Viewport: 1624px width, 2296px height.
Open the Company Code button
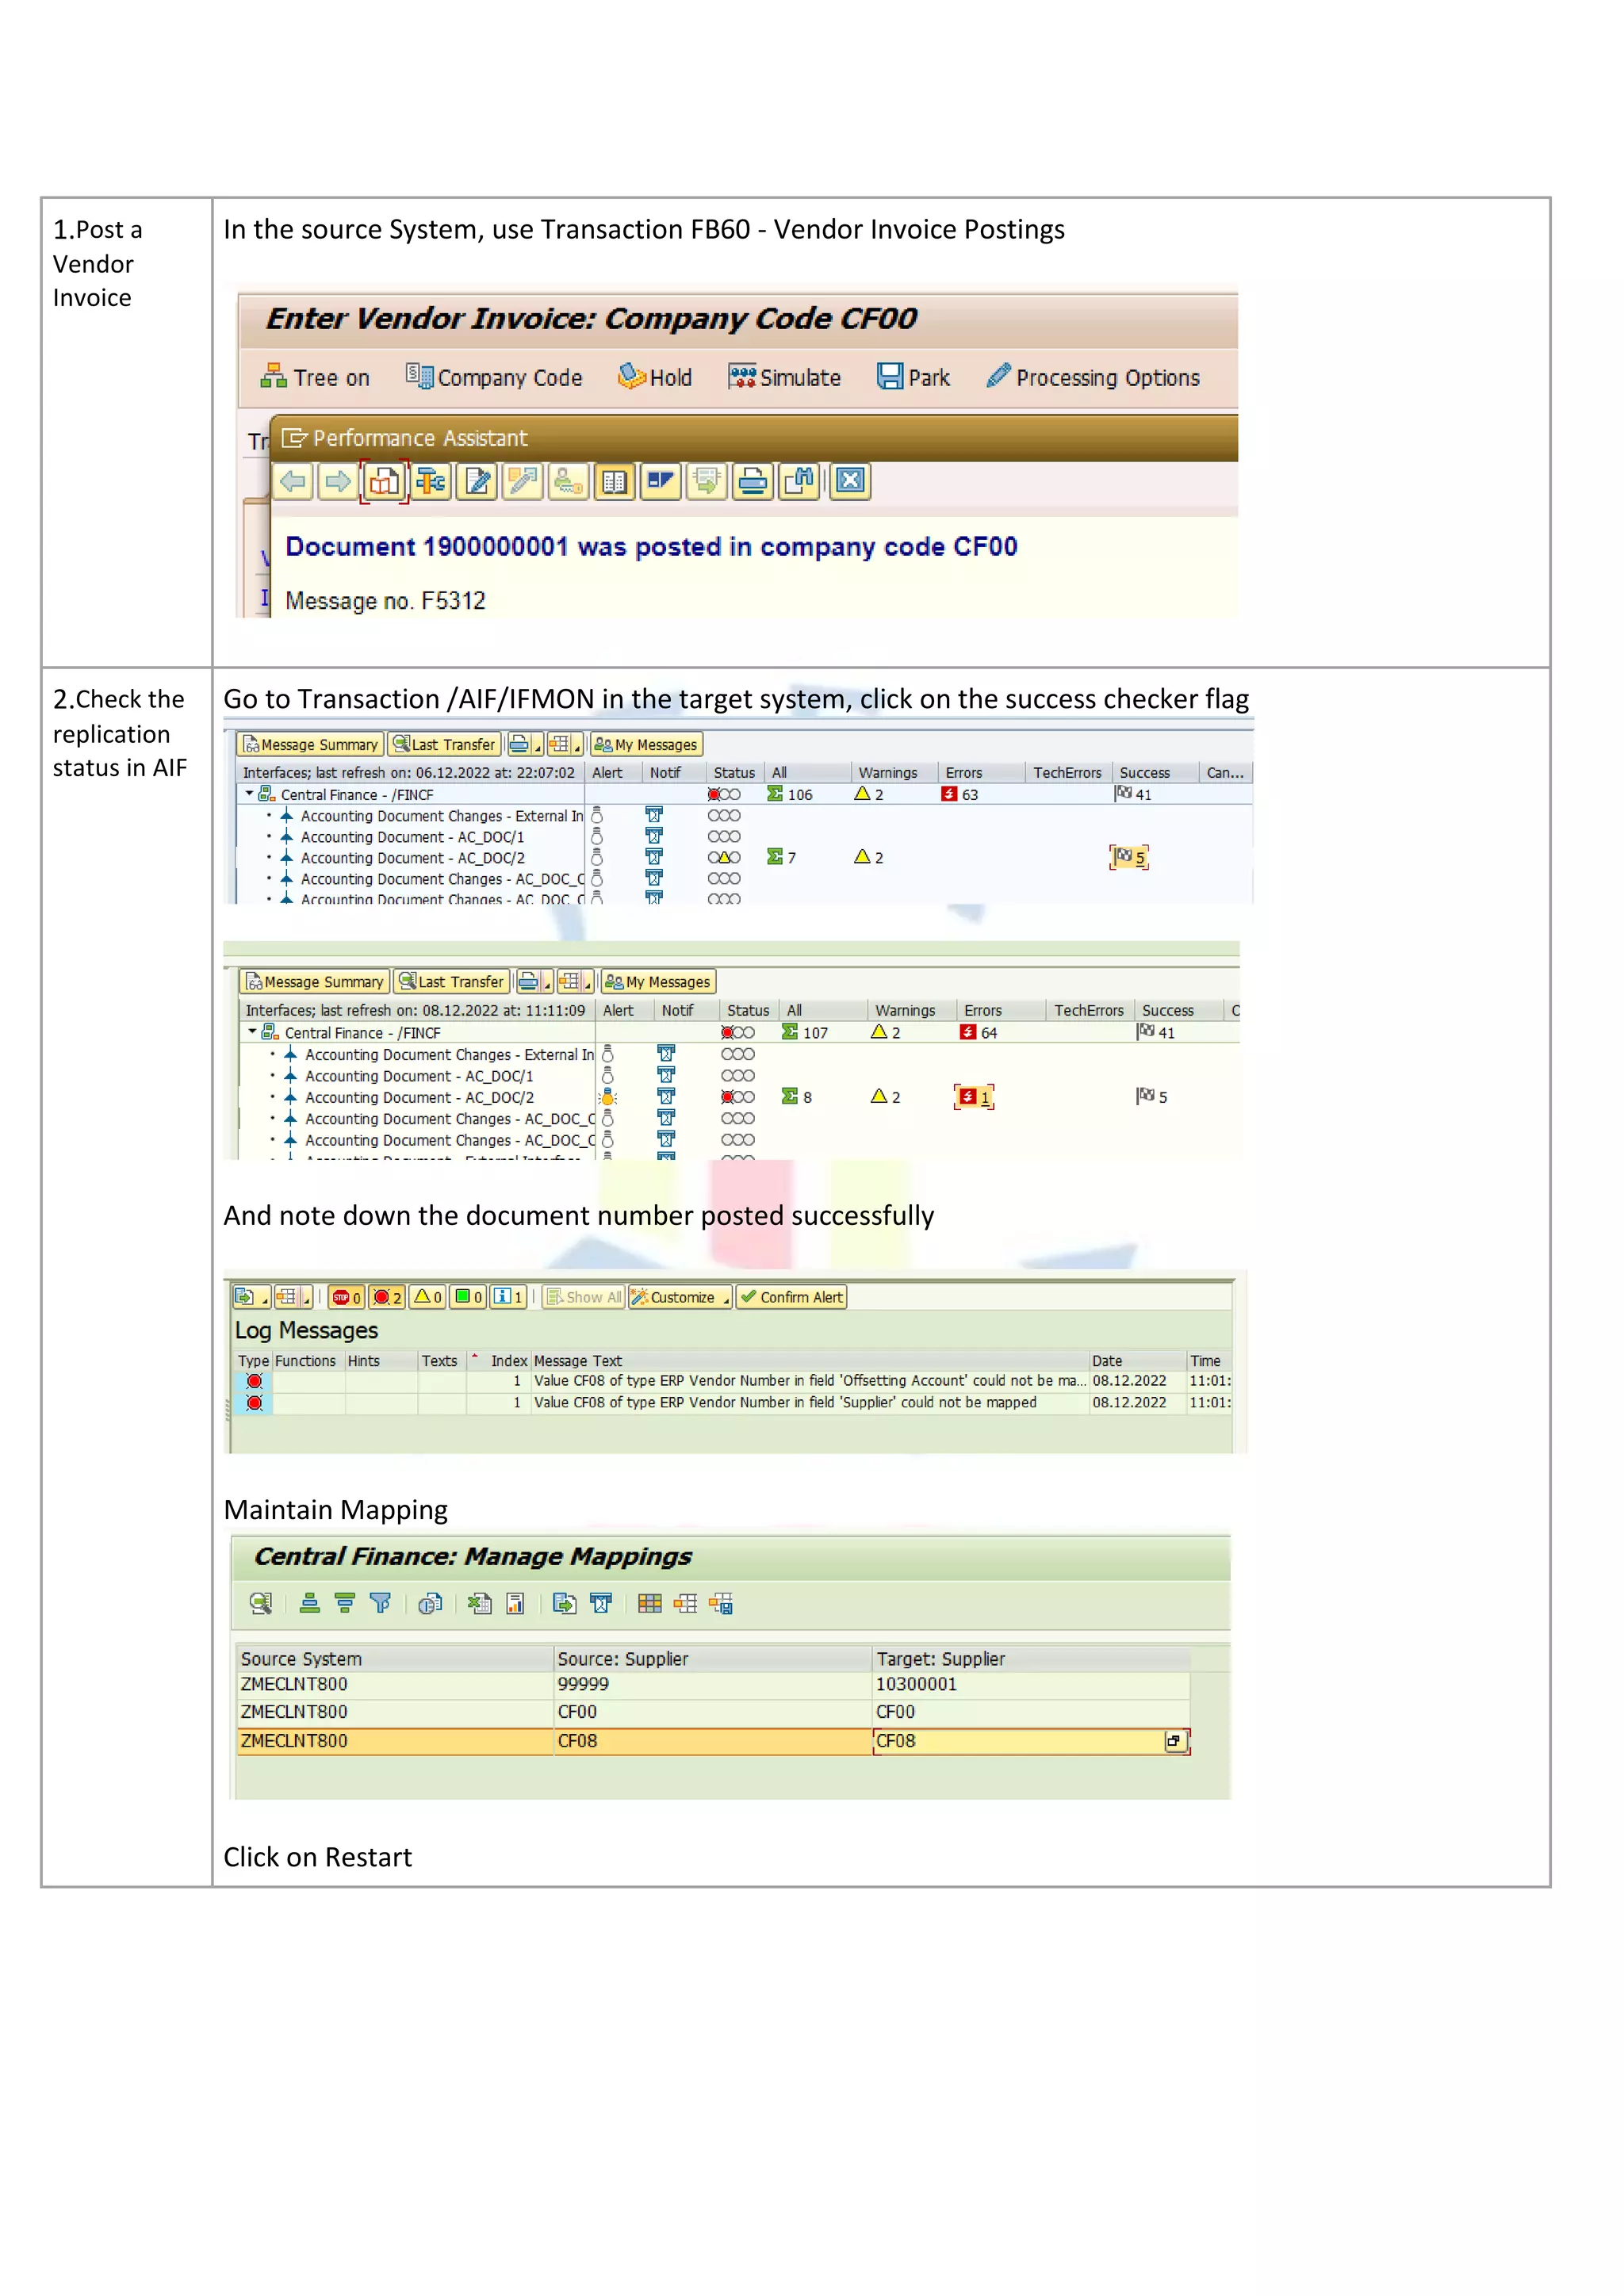[x=494, y=378]
